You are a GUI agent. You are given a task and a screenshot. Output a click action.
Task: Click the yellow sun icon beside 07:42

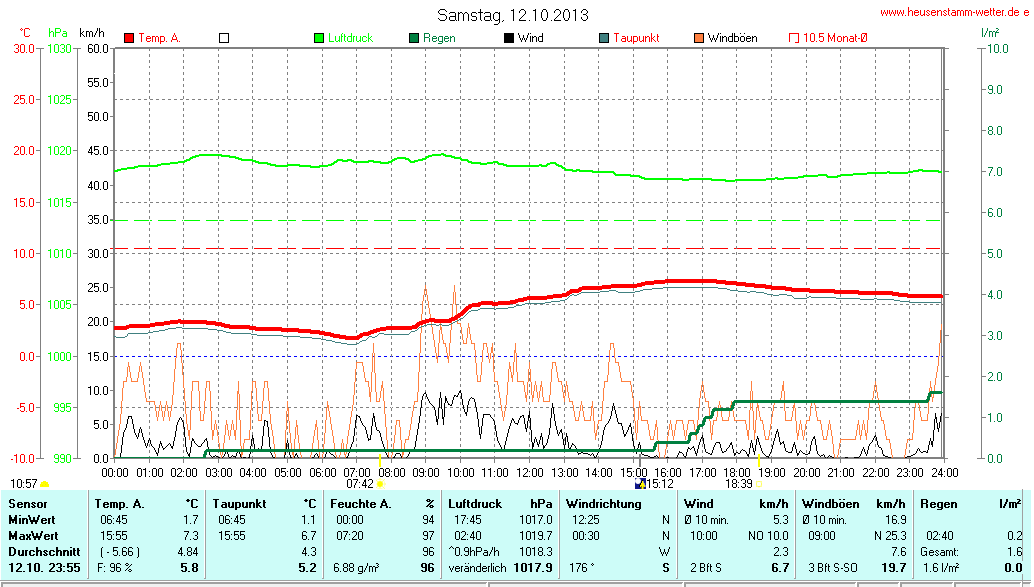coord(380,484)
